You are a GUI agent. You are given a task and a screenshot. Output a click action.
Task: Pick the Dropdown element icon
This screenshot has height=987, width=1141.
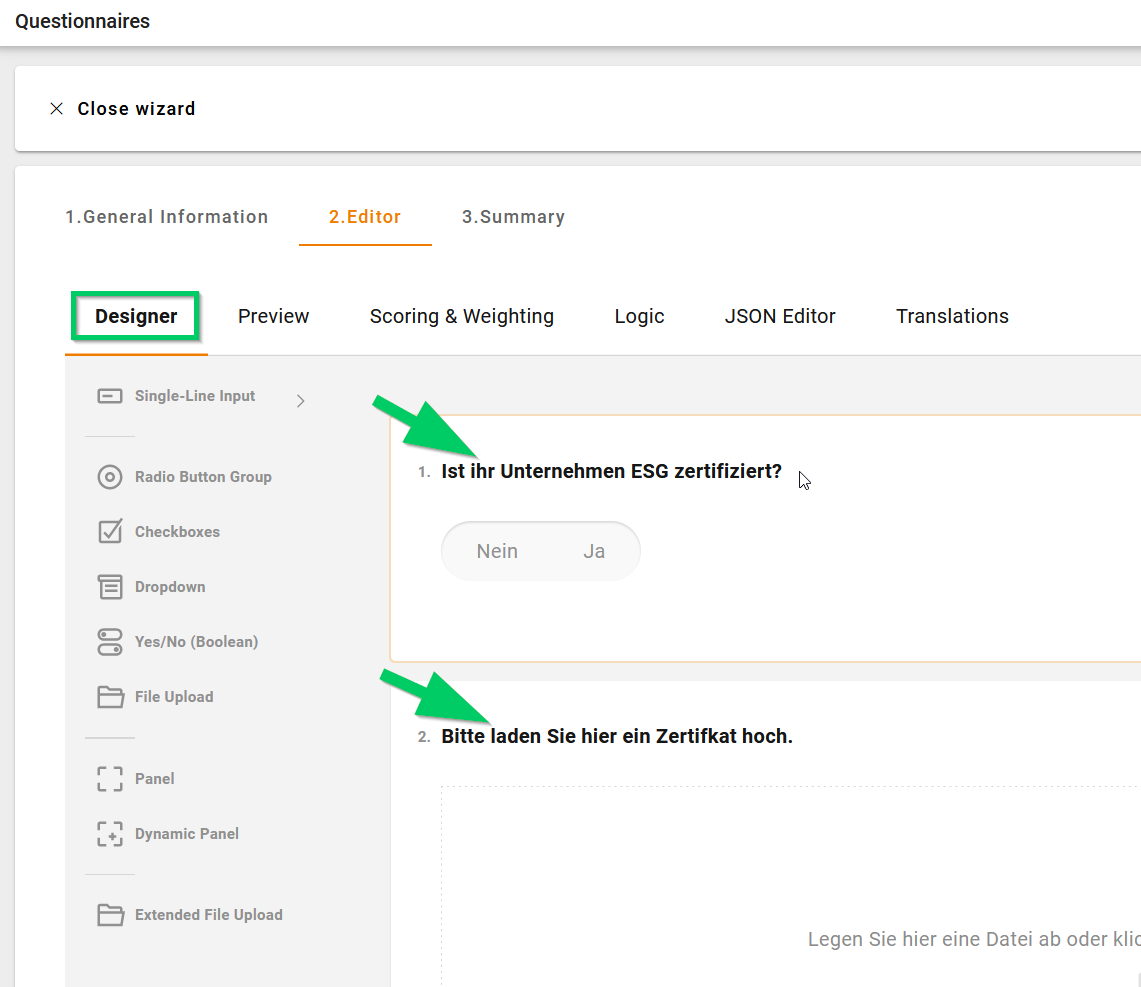click(110, 587)
